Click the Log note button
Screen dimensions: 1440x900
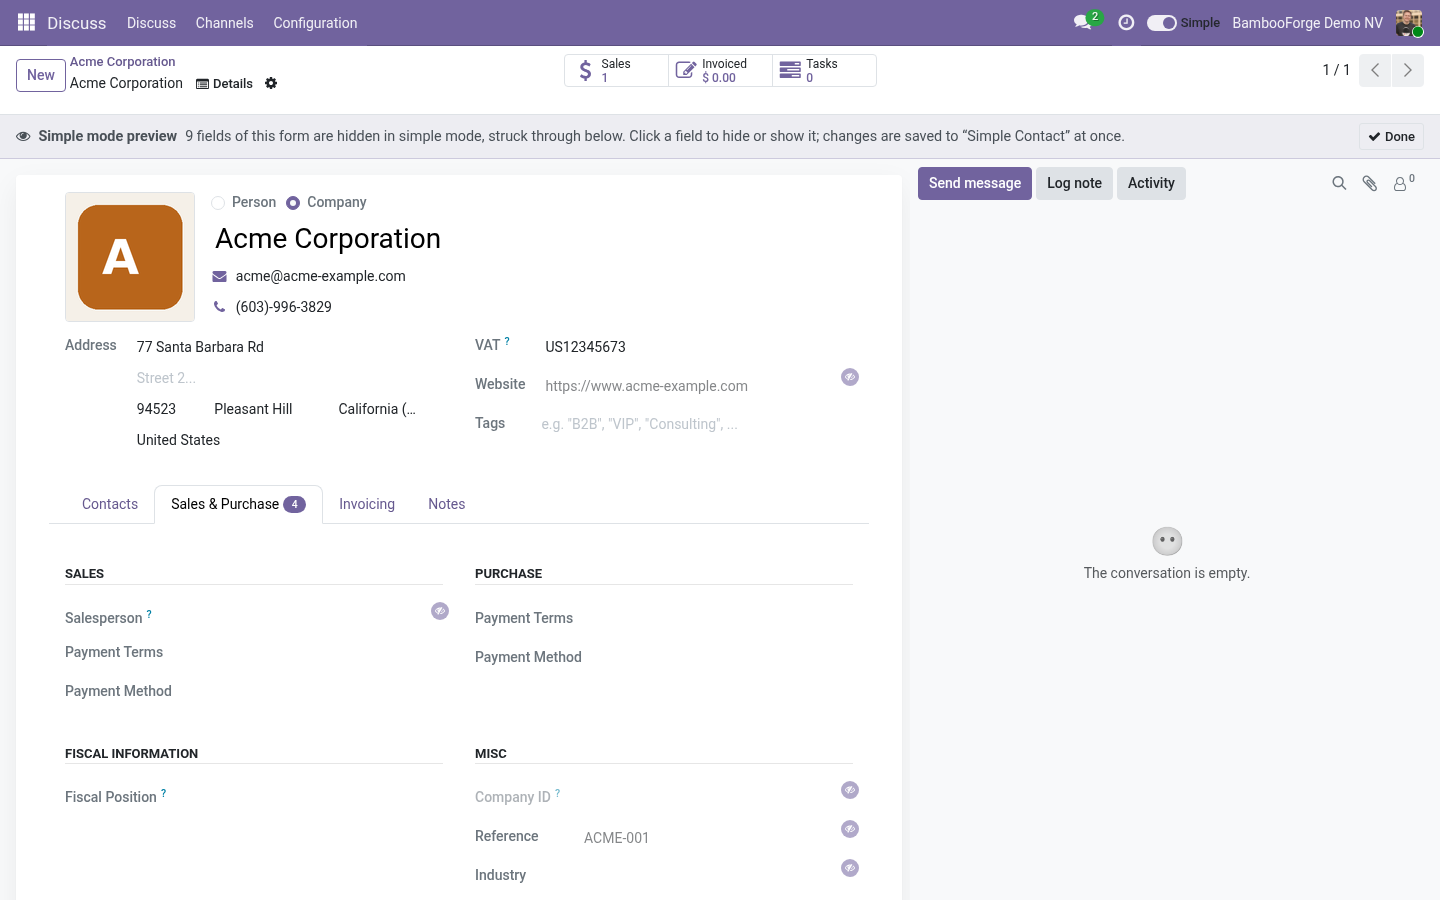tap(1074, 183)
